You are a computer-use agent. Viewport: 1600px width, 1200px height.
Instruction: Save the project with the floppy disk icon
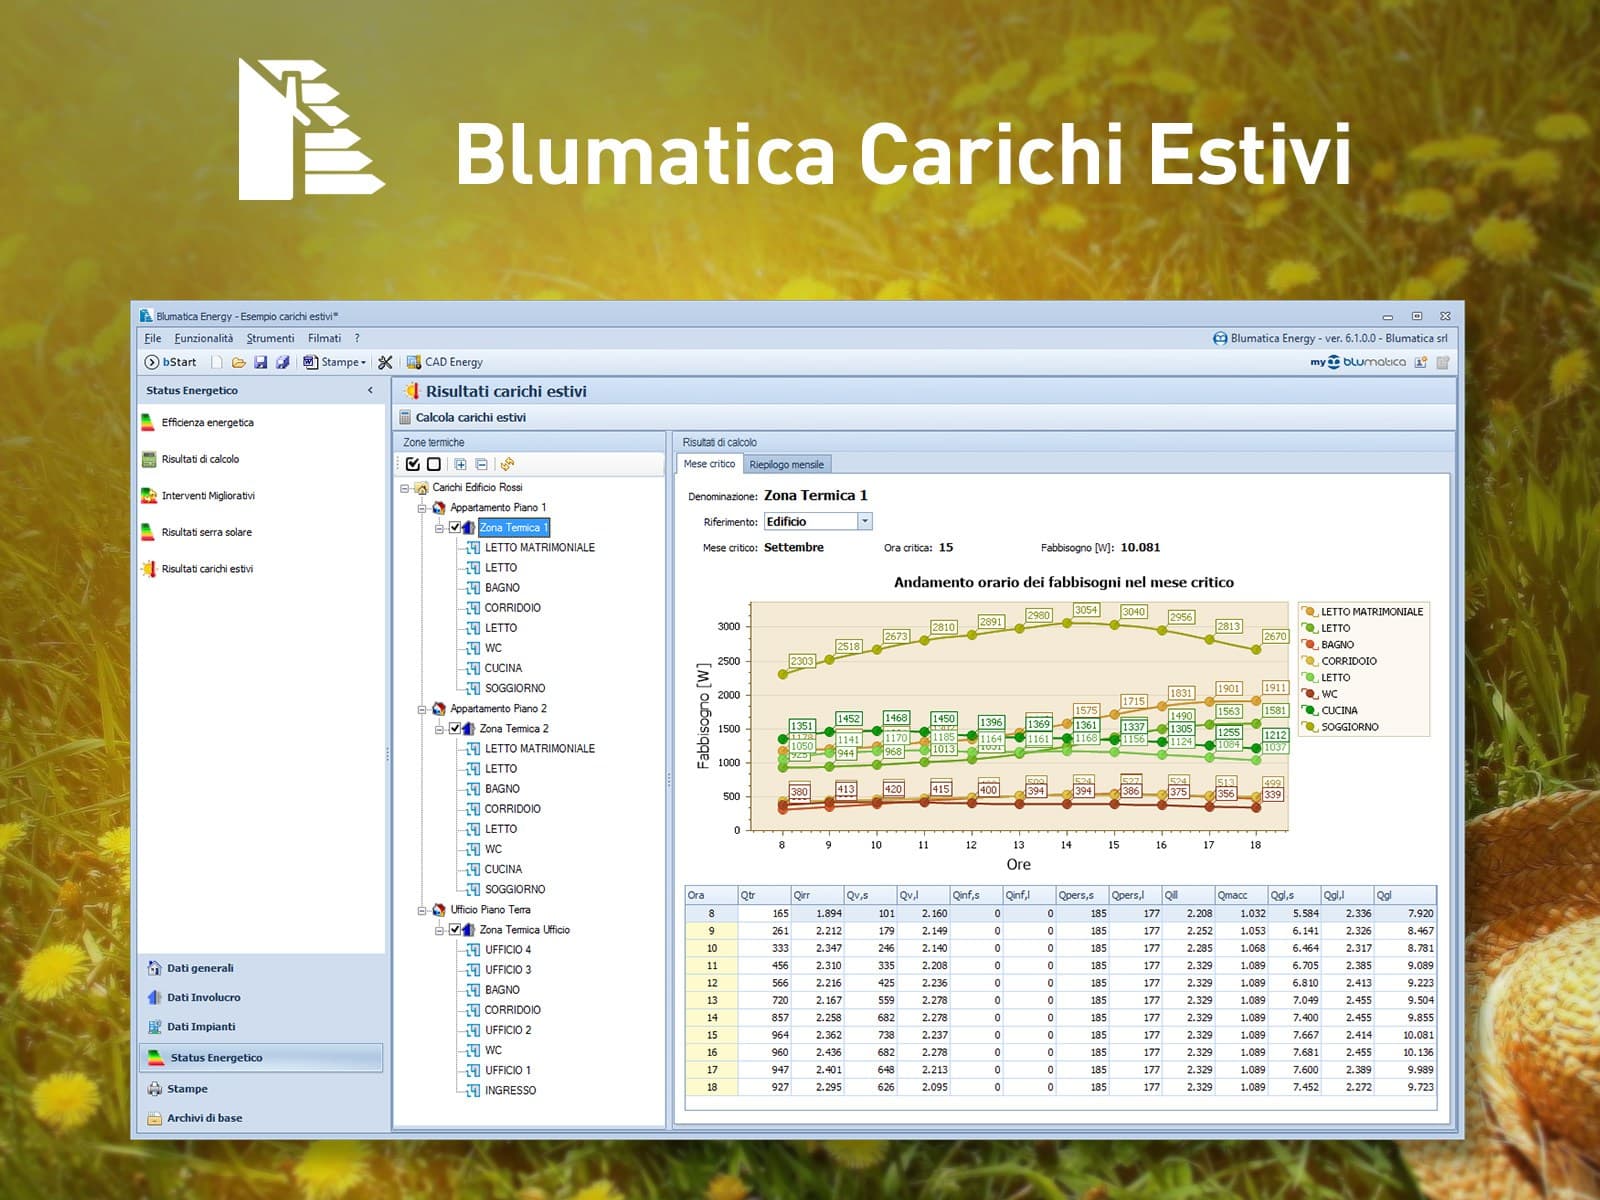point(260,362)
